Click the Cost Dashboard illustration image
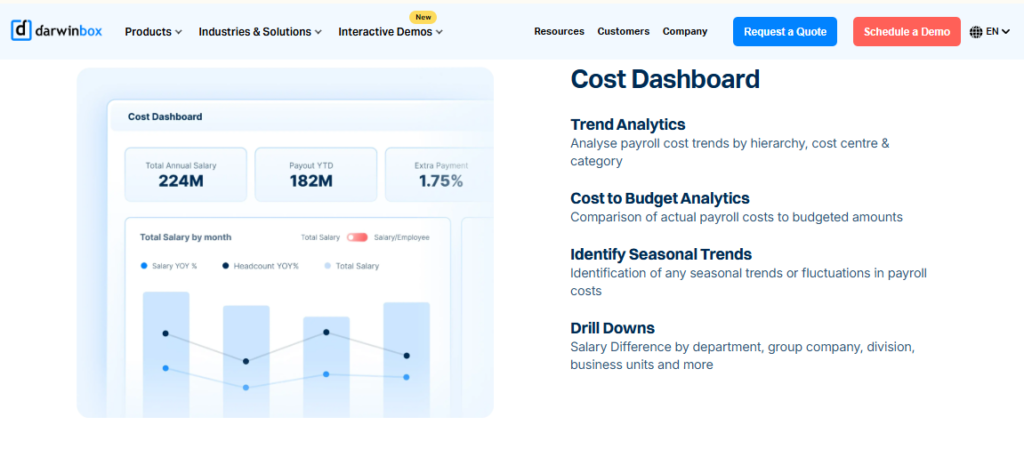 [x=285, y=242]
